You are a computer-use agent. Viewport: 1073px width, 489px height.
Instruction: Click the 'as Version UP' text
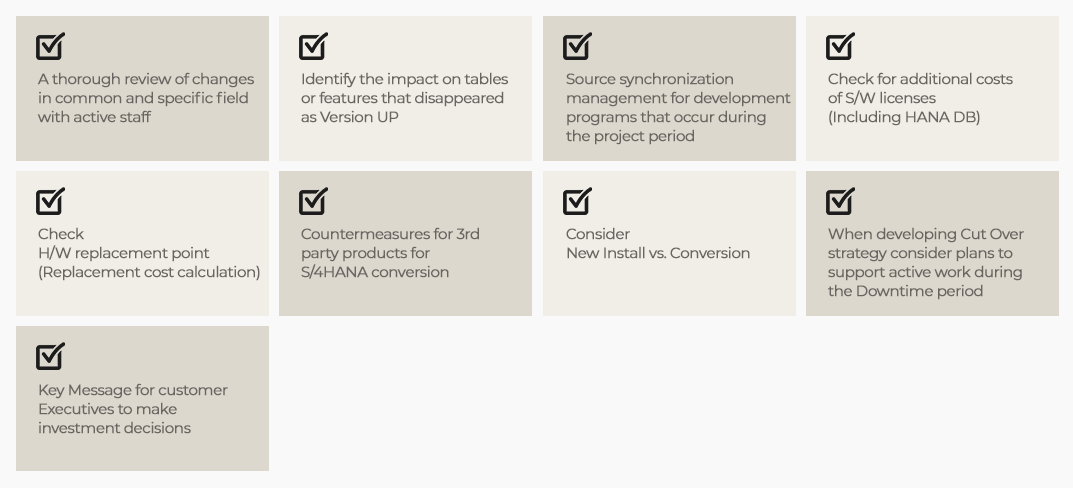point(350,117)
